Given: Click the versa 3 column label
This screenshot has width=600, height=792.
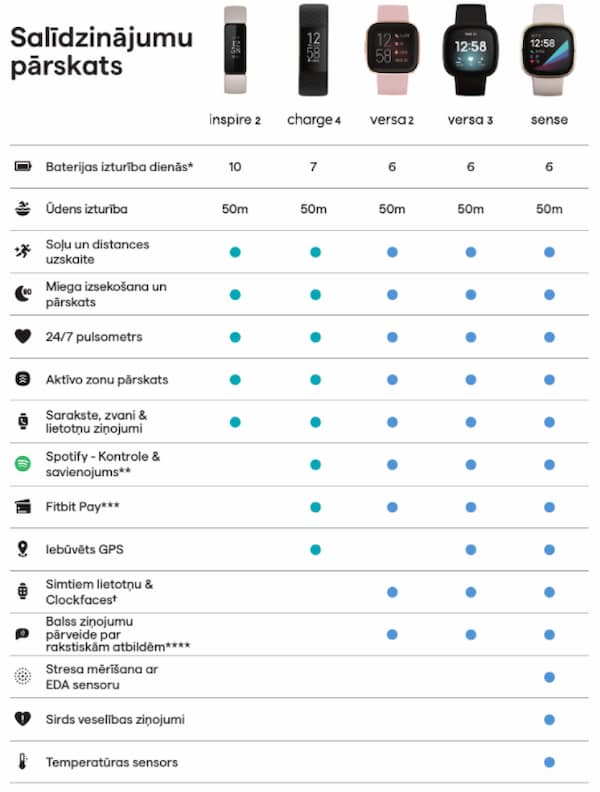Looking at the screenshot, I should 470,120.
